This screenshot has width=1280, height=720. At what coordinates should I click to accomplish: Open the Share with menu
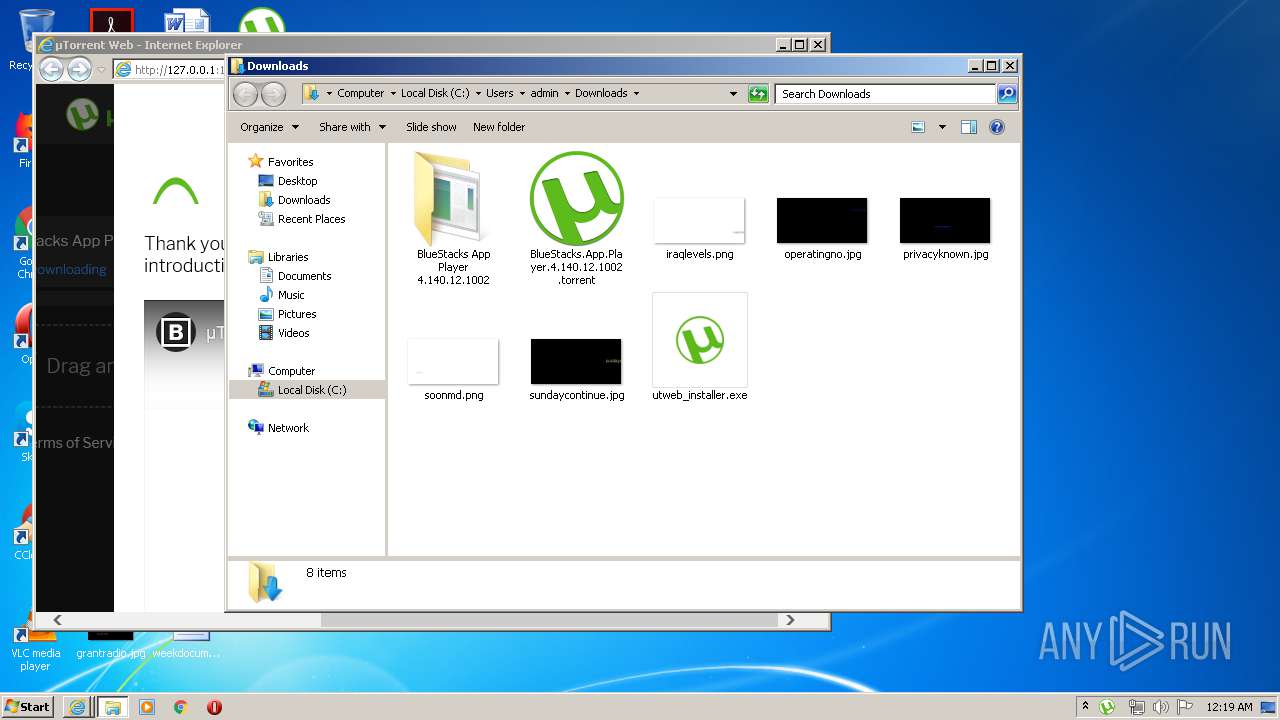pyautogui.click(x=352, y=127)
